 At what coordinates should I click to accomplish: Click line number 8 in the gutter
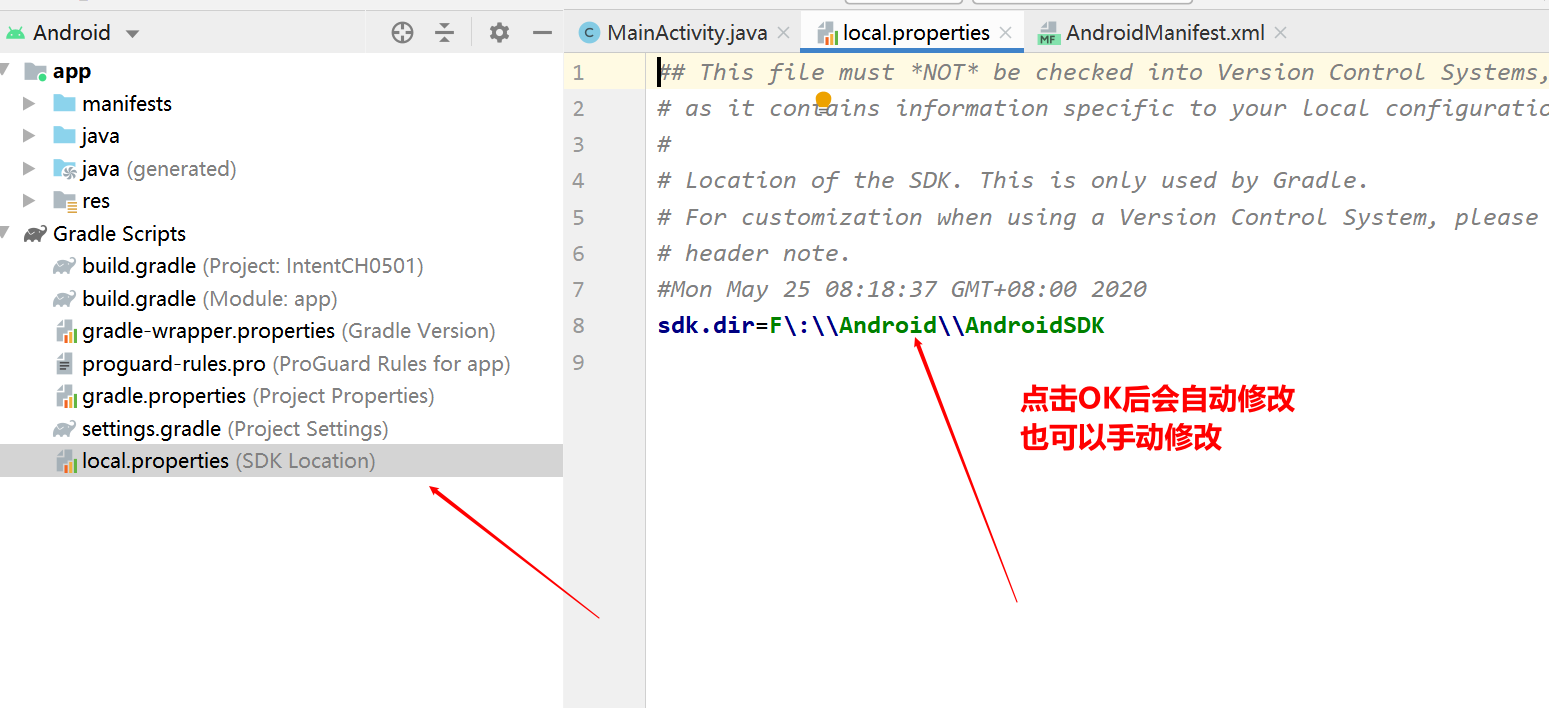(x=578, y=325)
